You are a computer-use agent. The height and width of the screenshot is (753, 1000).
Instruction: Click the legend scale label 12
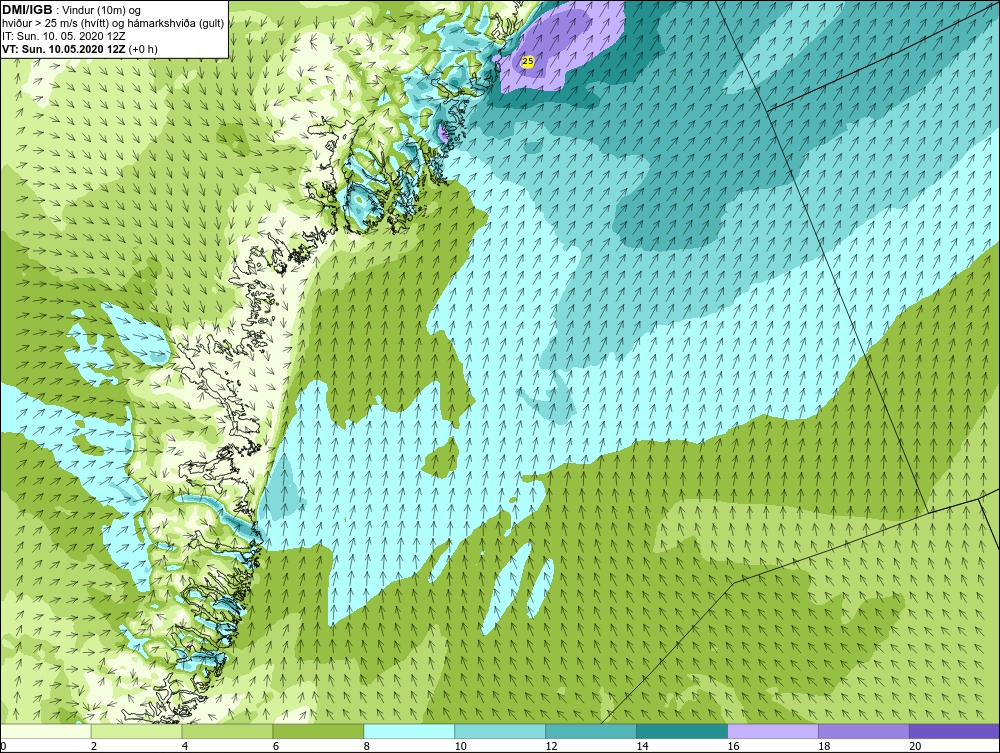[x=551, y=746]
